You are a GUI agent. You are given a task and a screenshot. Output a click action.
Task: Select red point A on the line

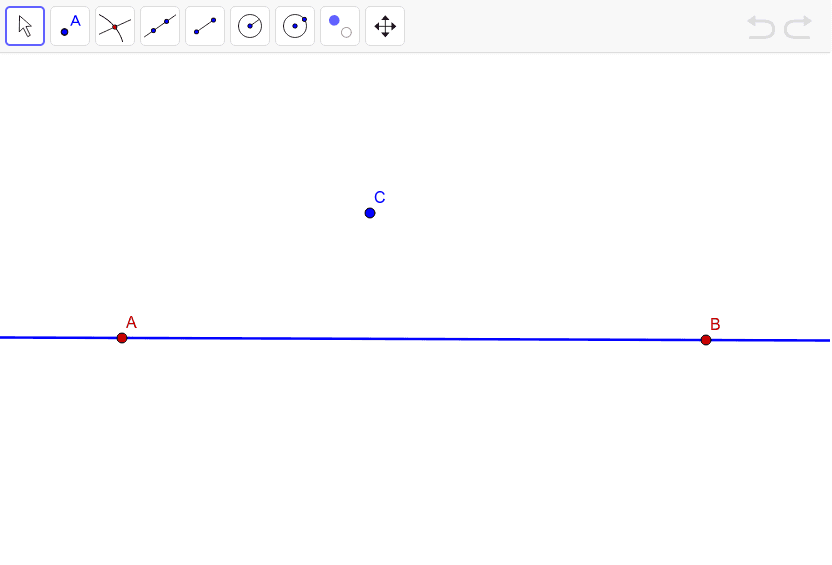click(x=122, y=338)
